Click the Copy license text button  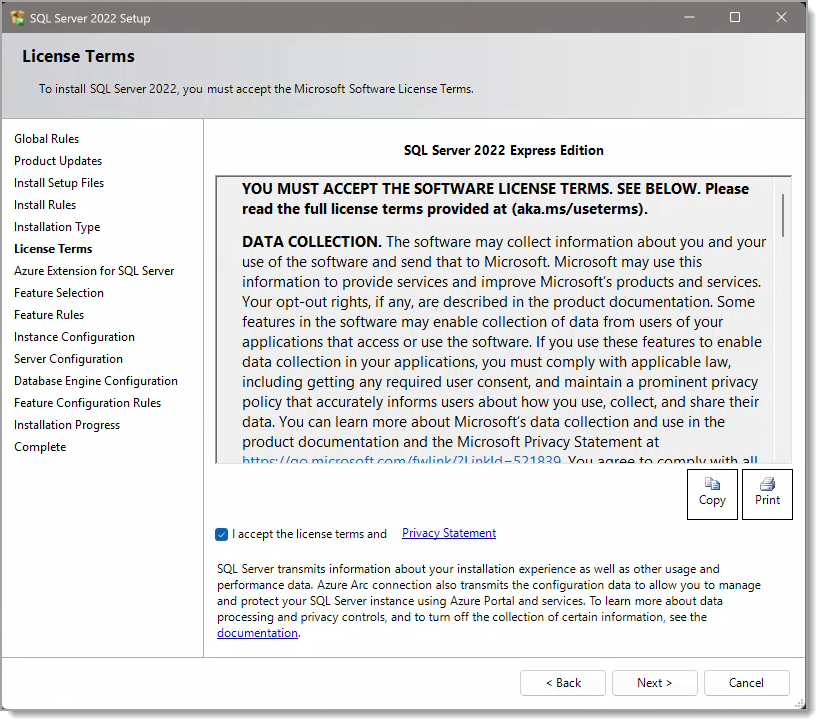(x=712, y=494)
